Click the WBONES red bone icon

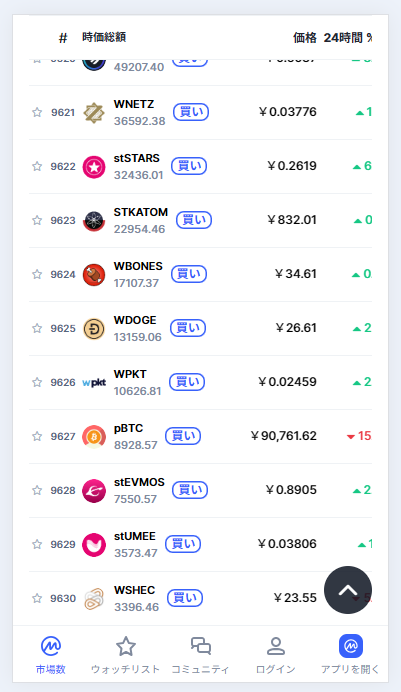click(94, 275)
